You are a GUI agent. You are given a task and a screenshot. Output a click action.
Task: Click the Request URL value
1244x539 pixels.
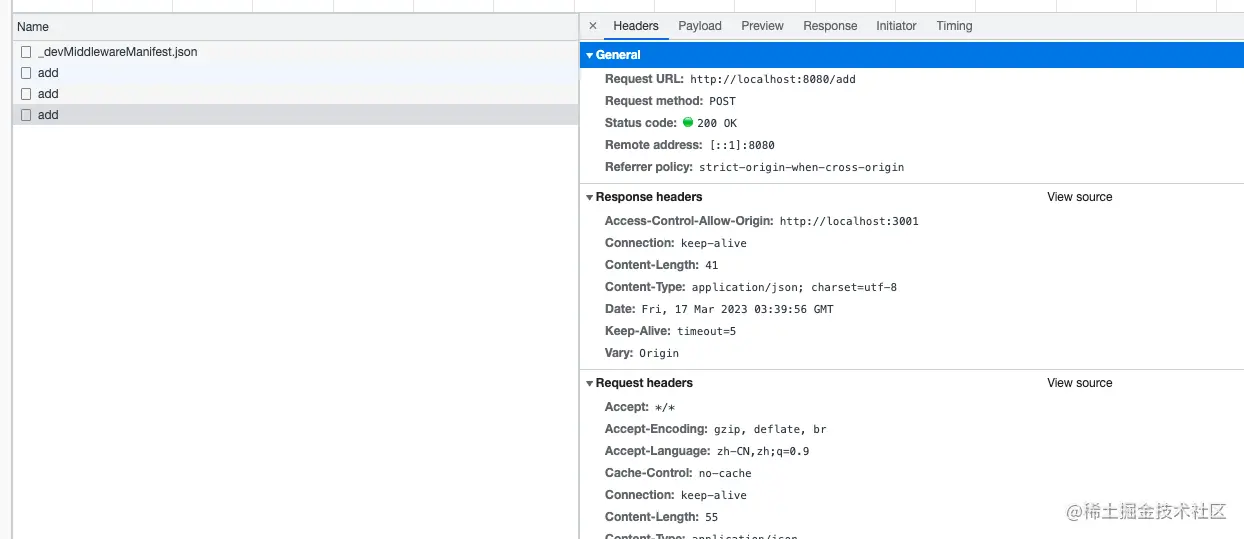point(772,79)
